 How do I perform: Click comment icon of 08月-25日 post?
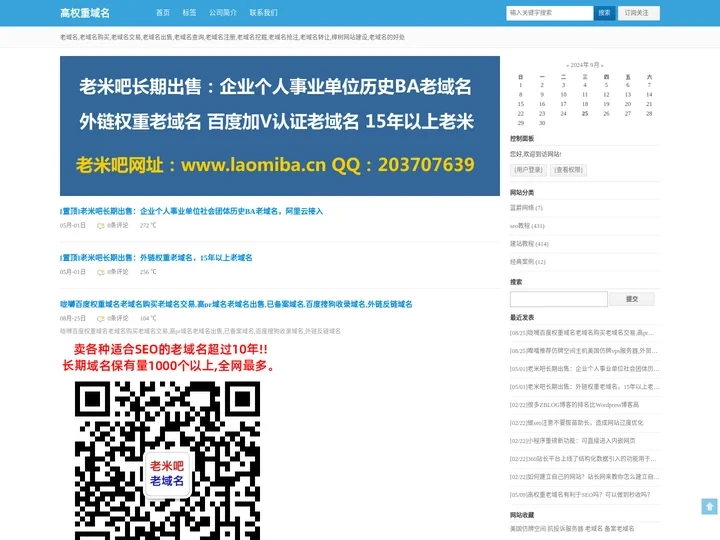101,318
